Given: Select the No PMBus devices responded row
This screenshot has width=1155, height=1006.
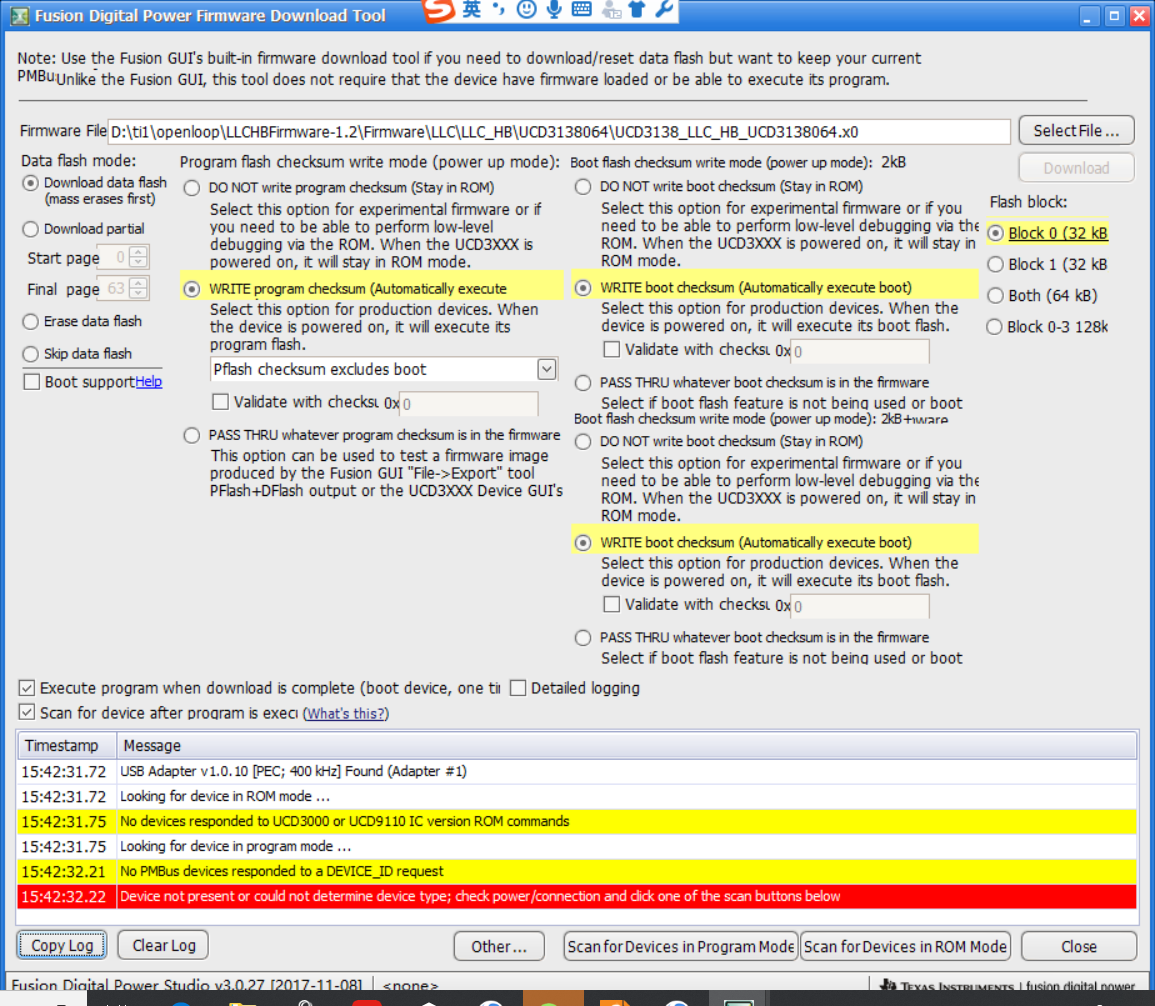Looking at the screenshot, I should pos(577,872).
